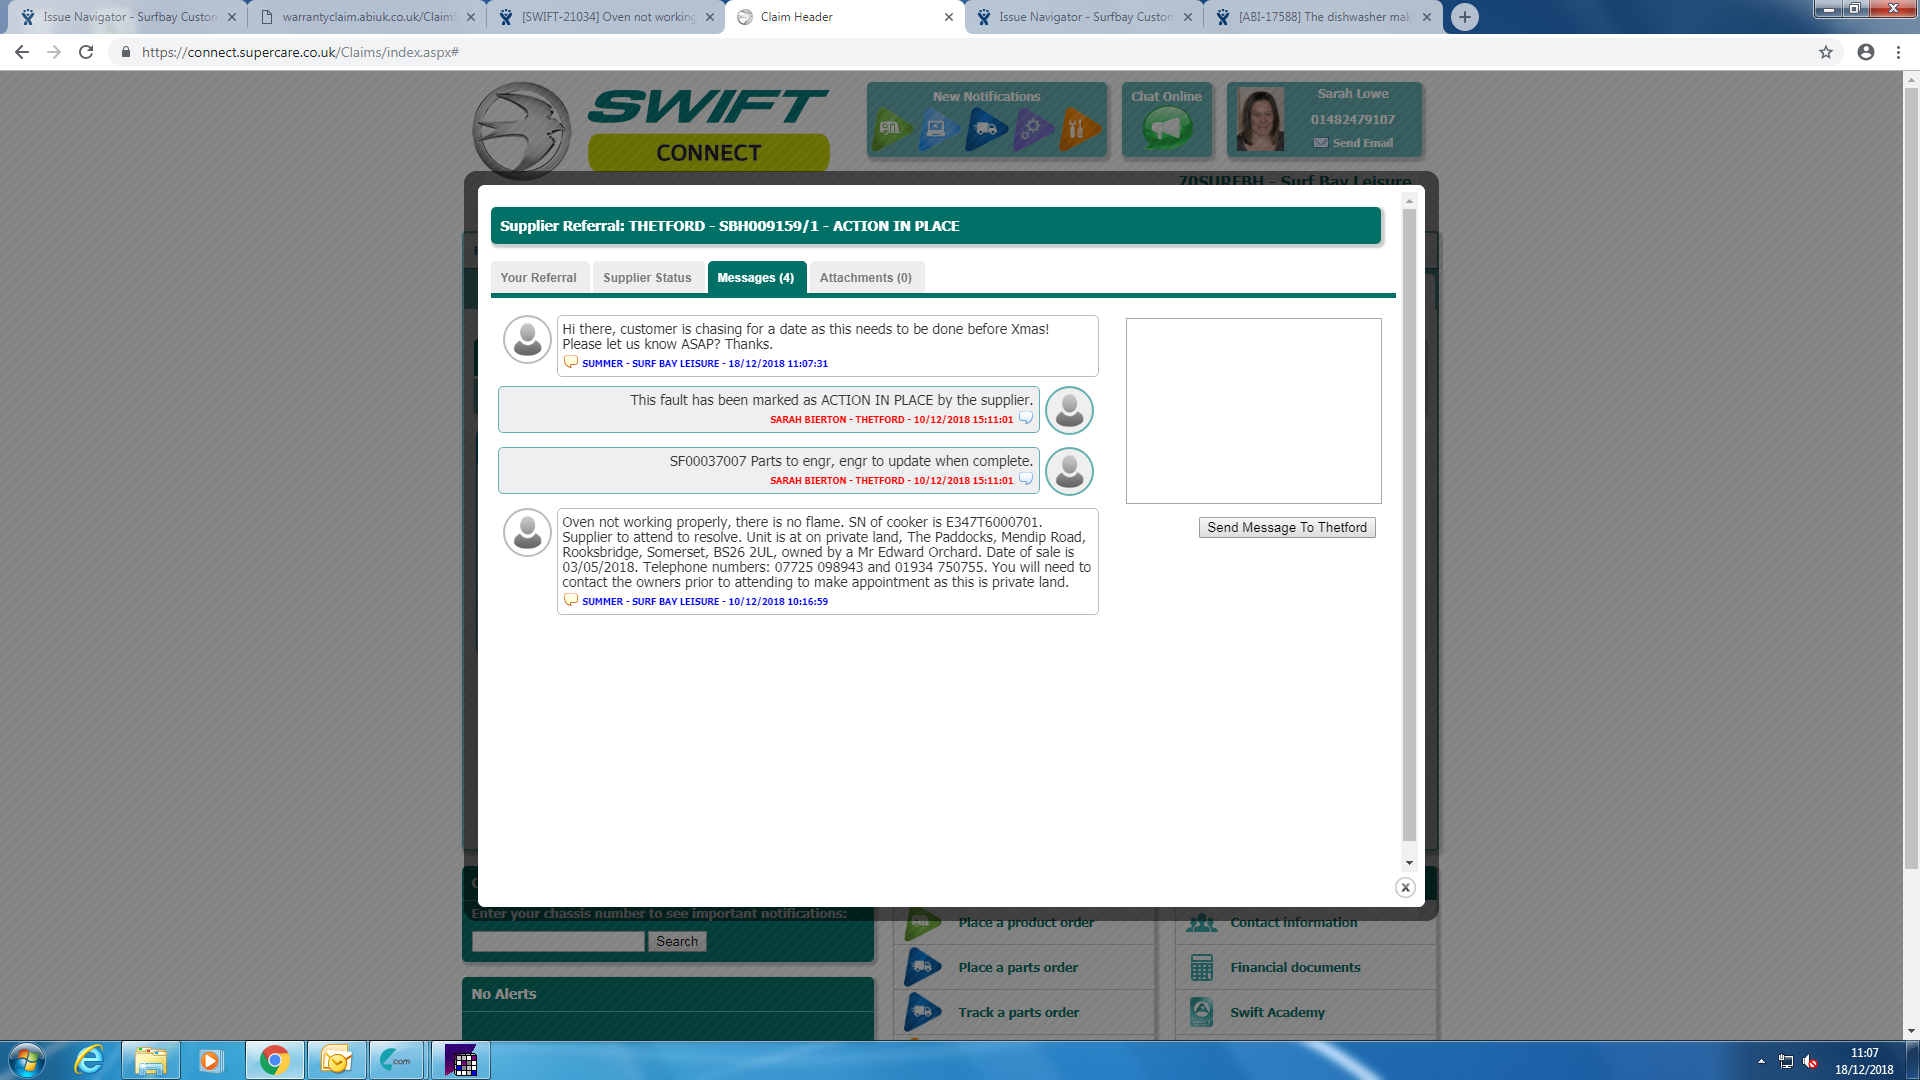Click the purple gears notification icon
The width and height of the screenshot is (1920, 1080).
coord(1032,128)
